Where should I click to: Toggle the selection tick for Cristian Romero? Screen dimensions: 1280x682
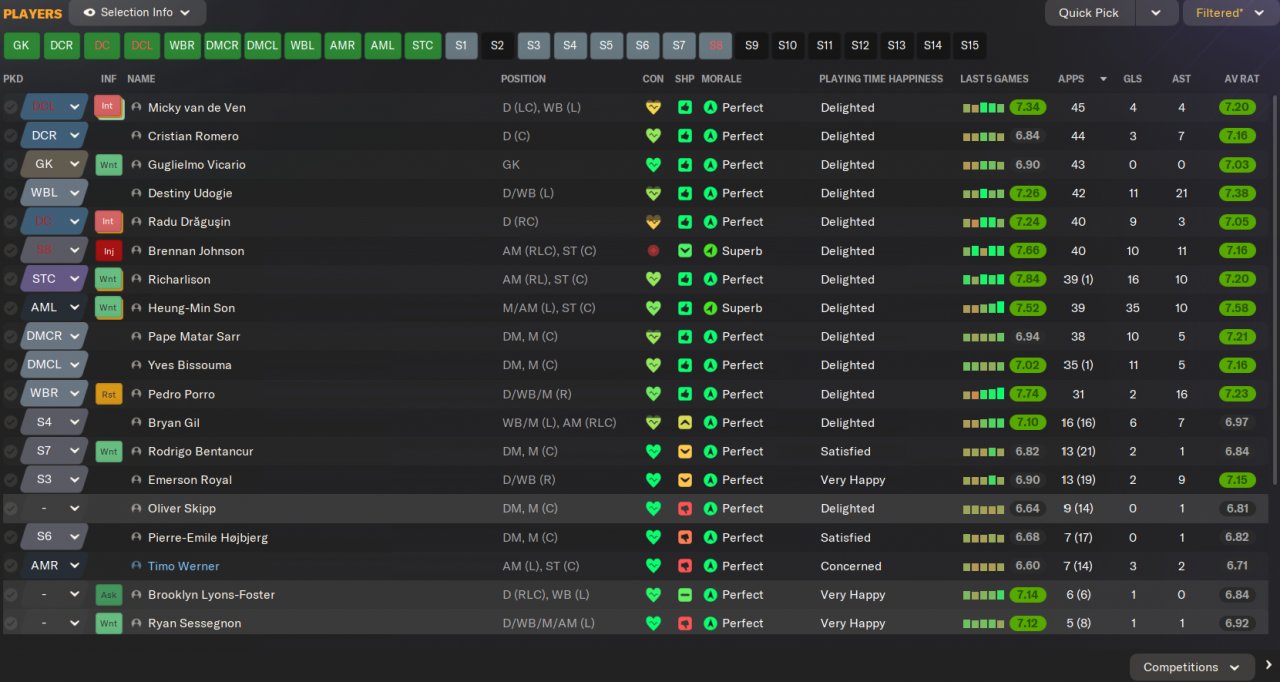point(10,136)
